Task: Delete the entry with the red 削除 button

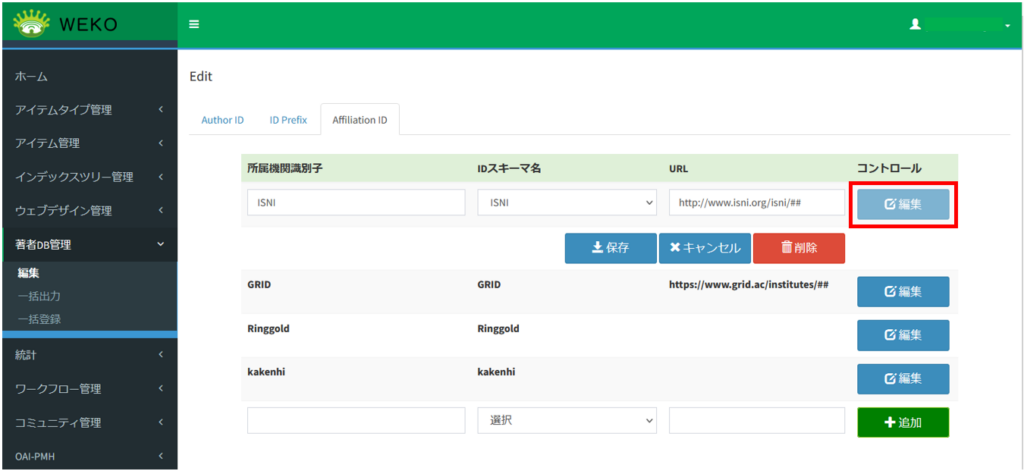Action: click(x=798, y=248)
